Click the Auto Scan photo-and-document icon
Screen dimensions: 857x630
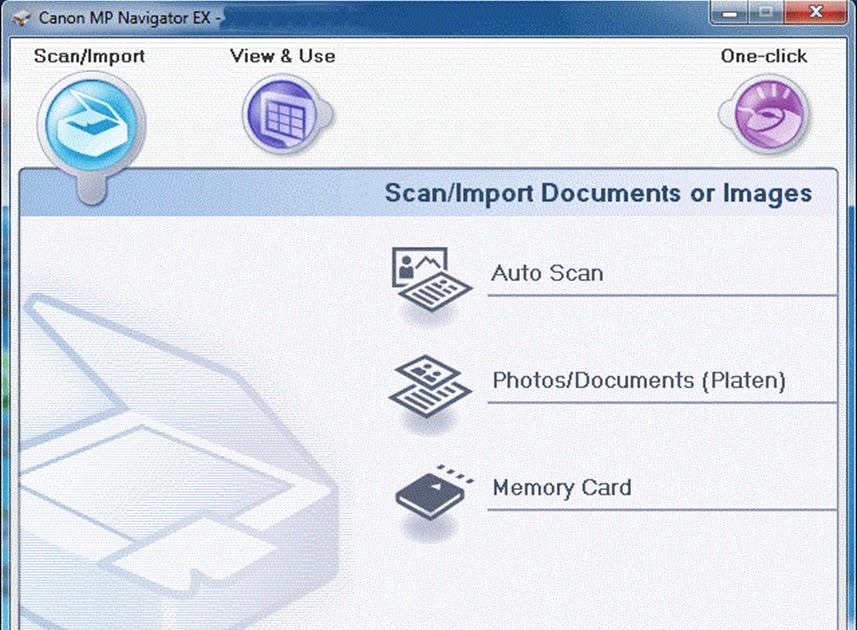pyautogui.click(x=431, y=279)
